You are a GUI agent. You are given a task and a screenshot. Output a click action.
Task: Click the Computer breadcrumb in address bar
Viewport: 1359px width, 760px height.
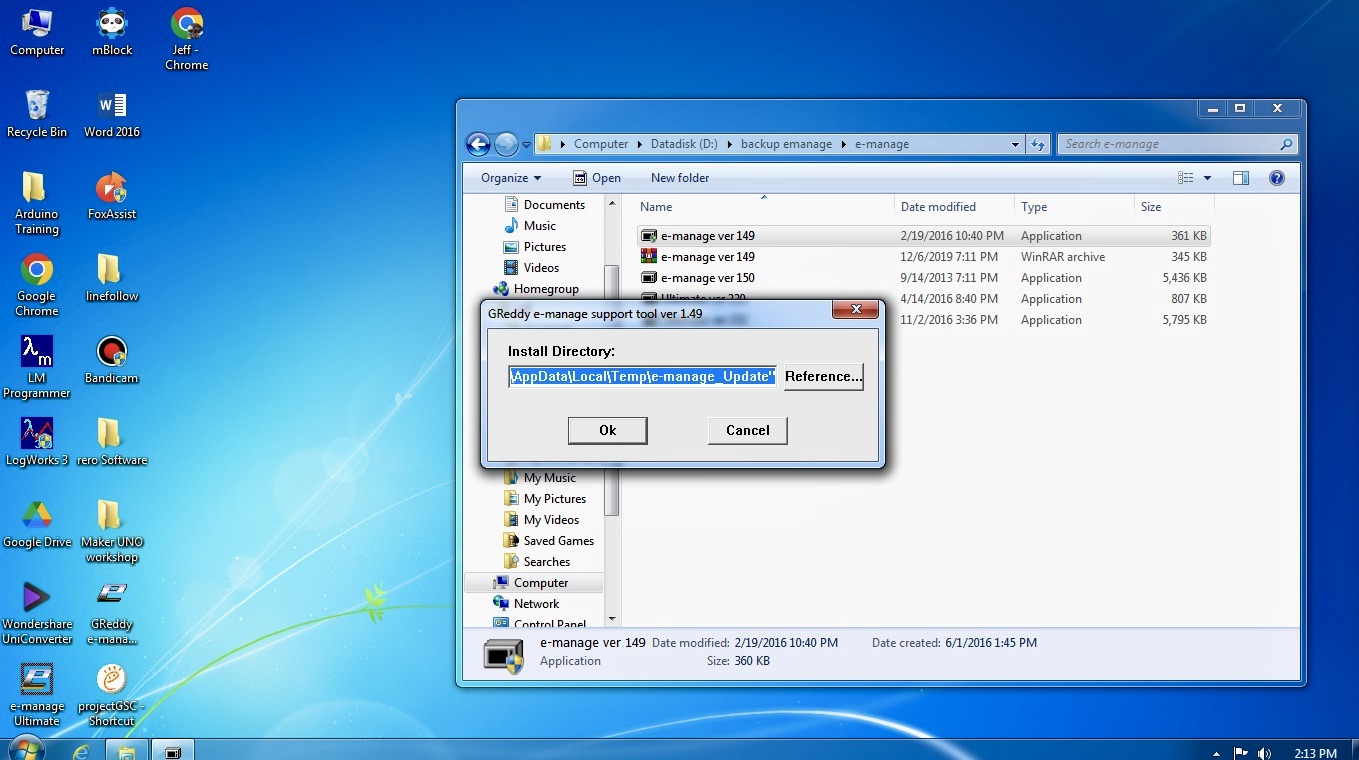(601, 144)
